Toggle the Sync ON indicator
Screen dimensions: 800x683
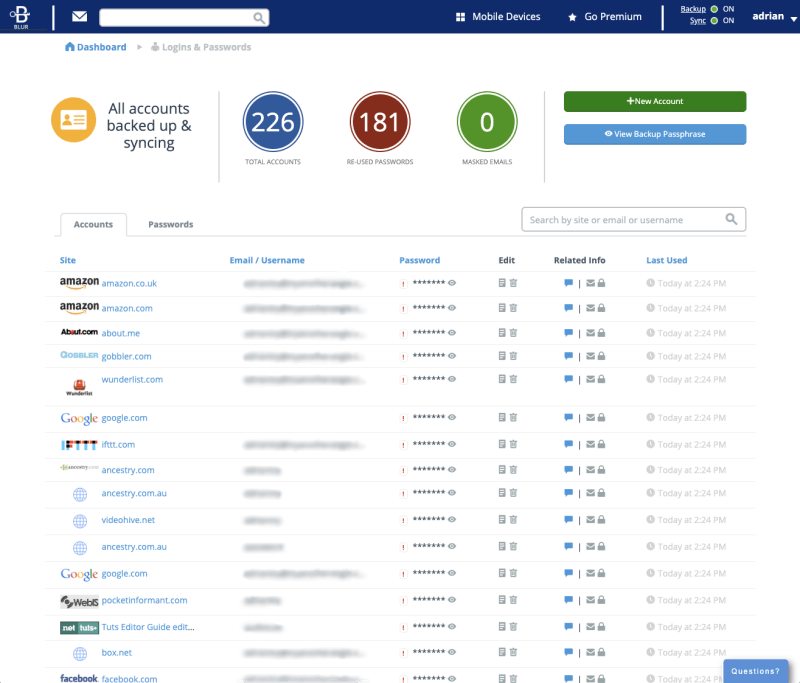point(714,20)
